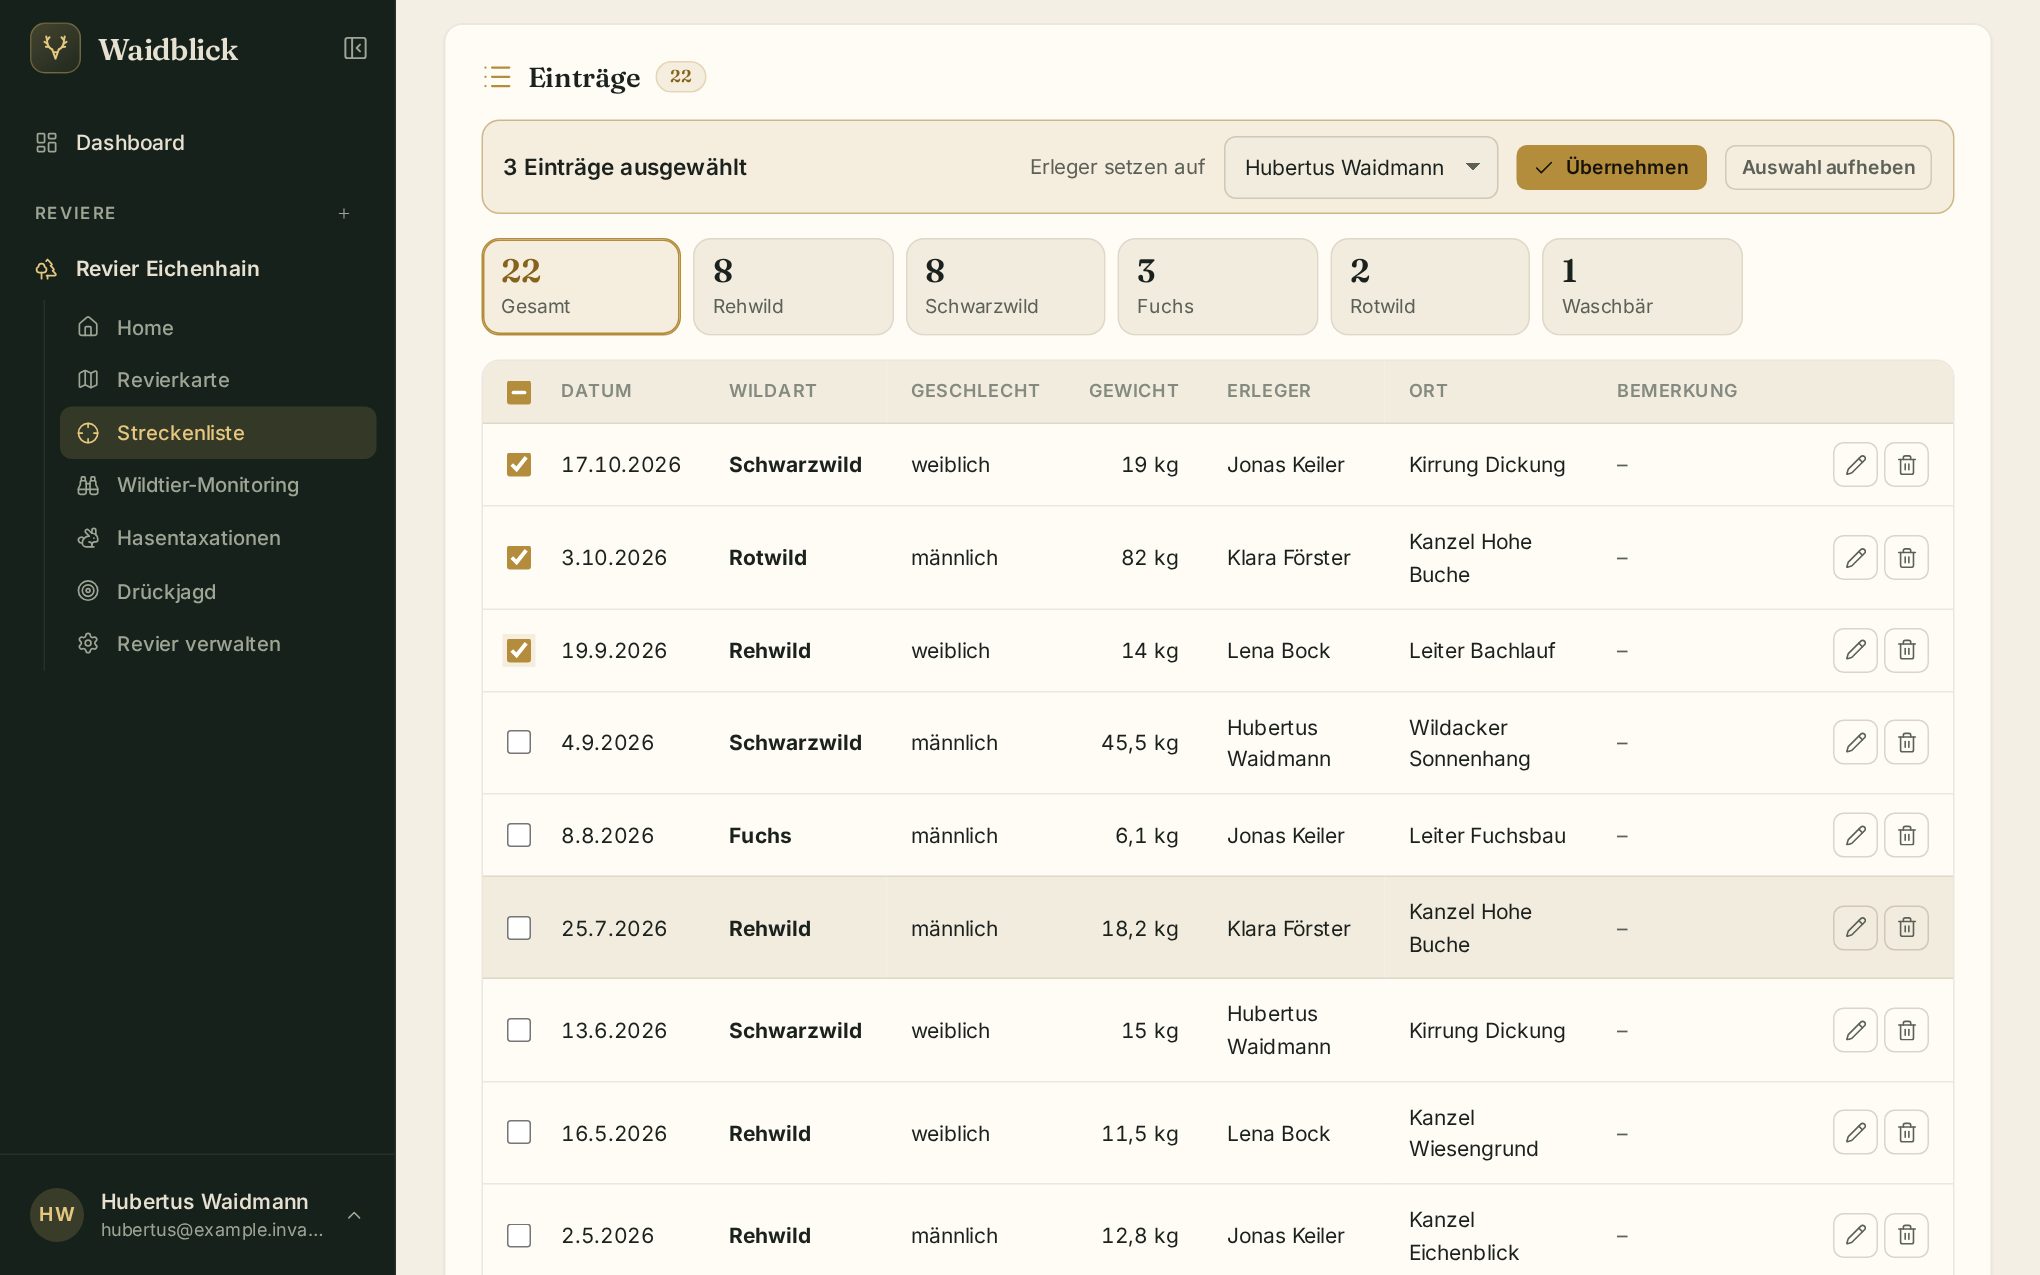The image size is (2040, 1275).
Task: Open the Revierkarte page
Action: (x=218, y=380)
